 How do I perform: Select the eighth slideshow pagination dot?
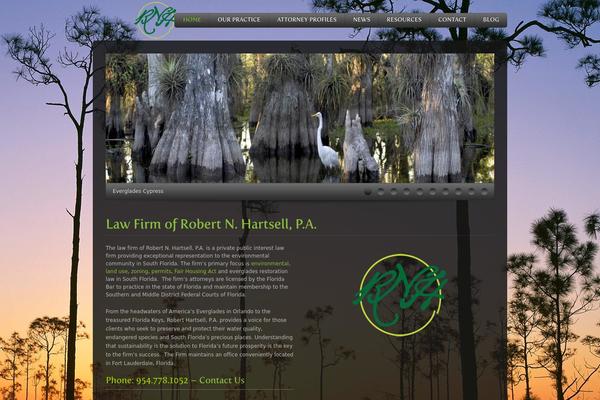(458, 191)
